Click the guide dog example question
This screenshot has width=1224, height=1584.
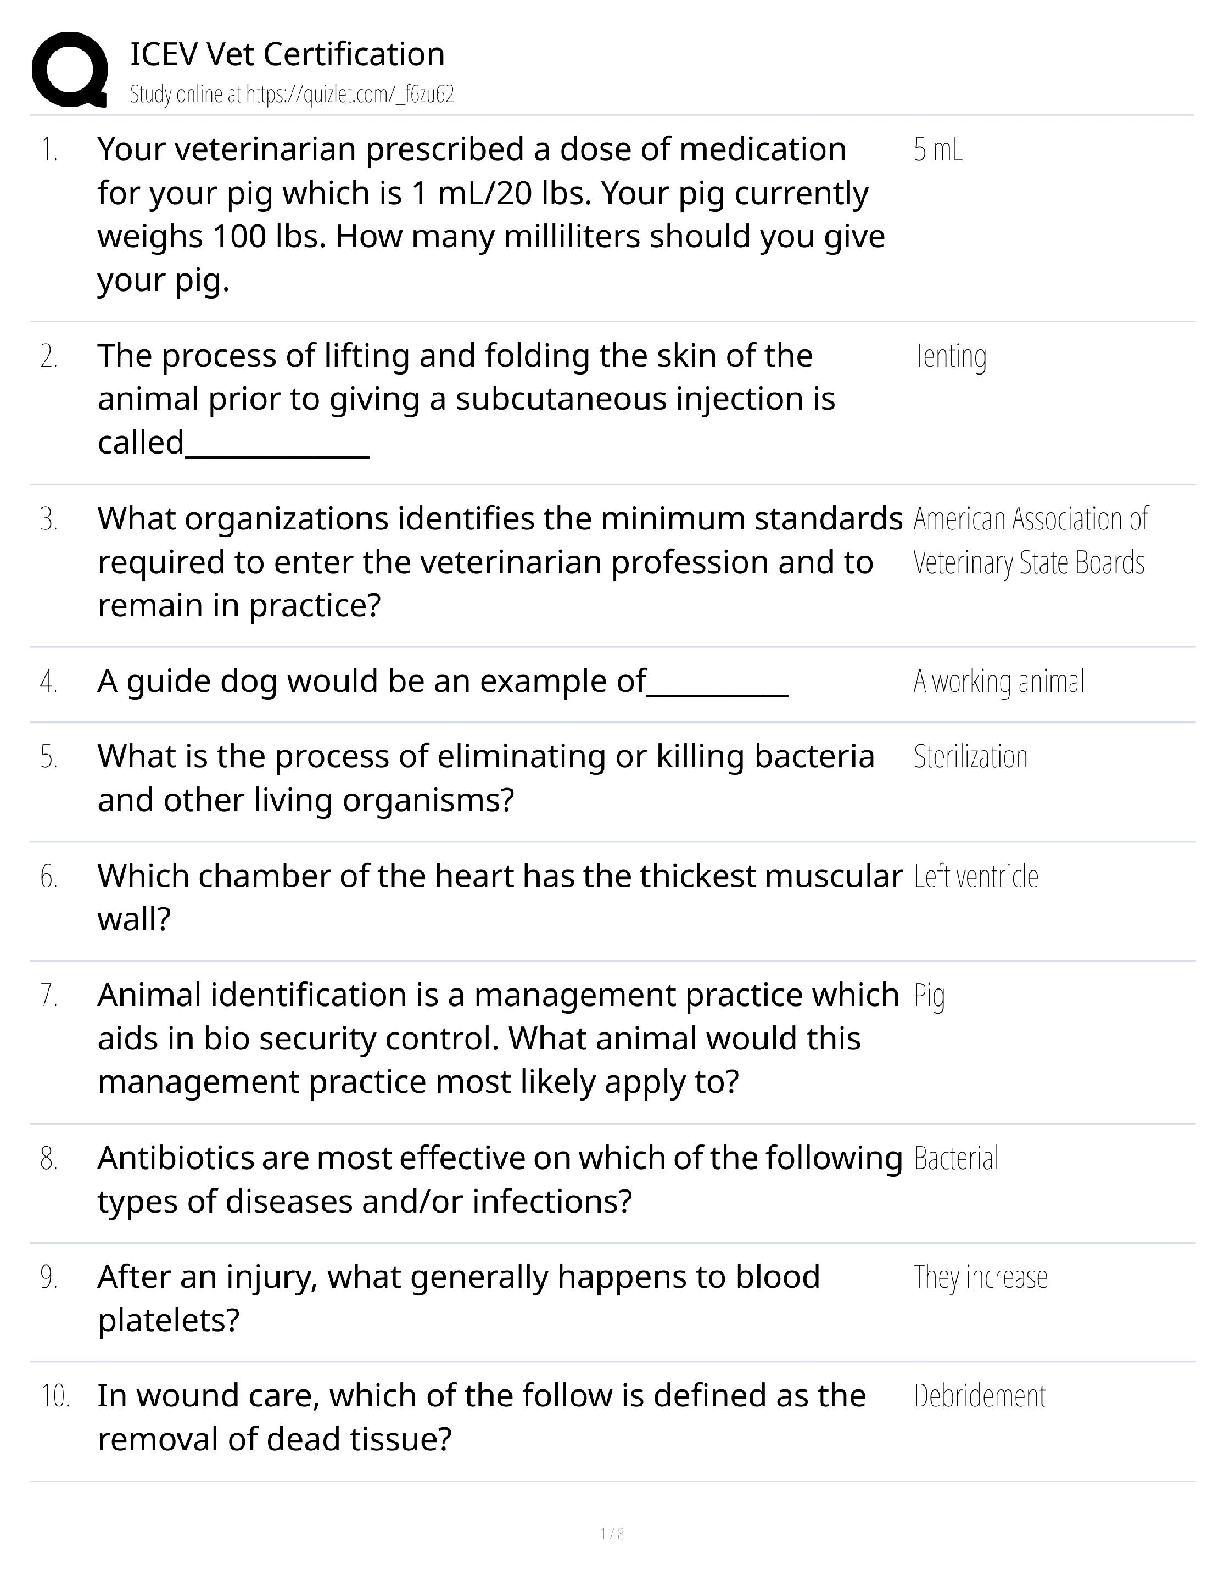[442, 682]
